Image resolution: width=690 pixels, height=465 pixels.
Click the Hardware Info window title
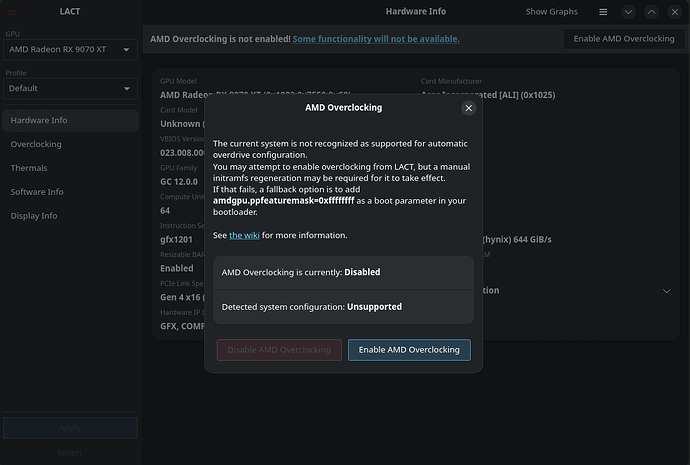[x=416, y=12]
